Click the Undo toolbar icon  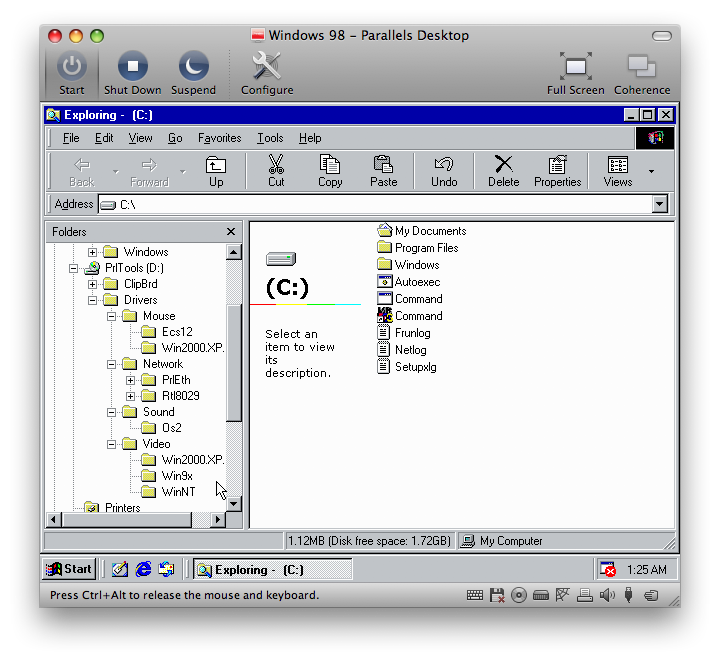point(444,164)
